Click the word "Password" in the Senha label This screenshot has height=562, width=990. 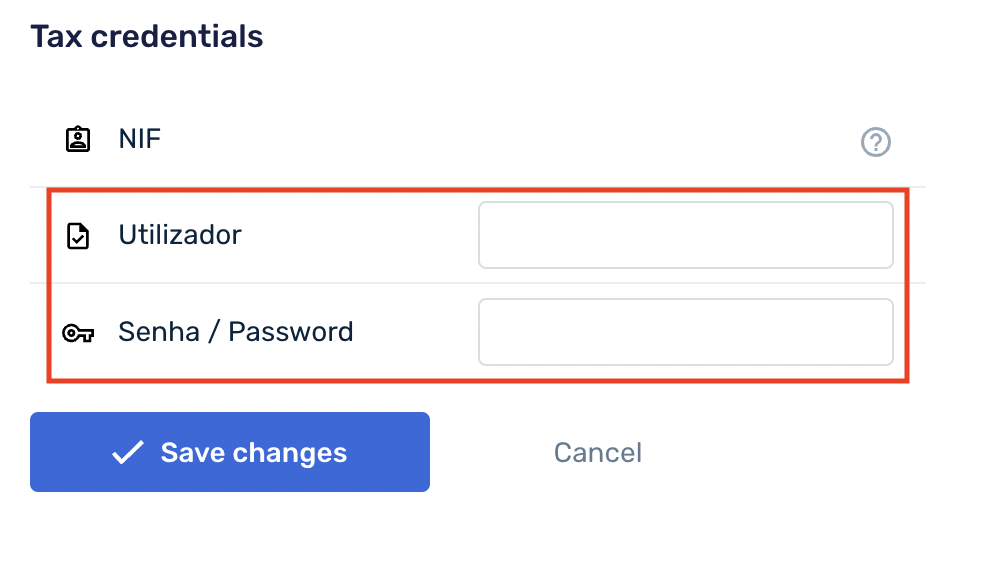pyautogui.click(x=291, y=332)
